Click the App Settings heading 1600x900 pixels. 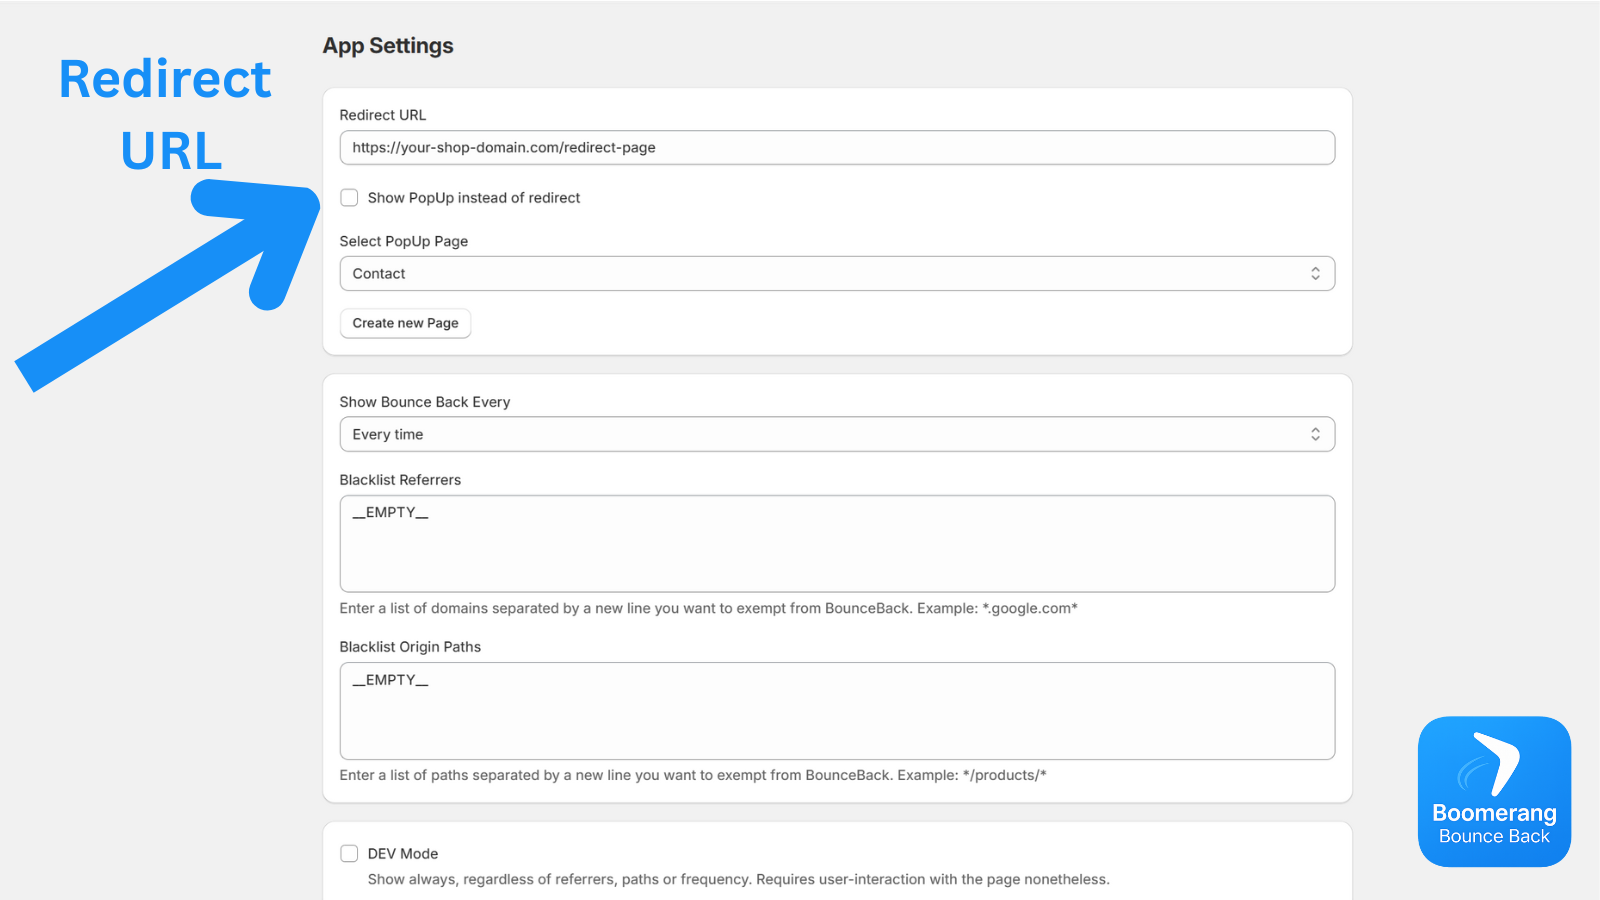388,46
